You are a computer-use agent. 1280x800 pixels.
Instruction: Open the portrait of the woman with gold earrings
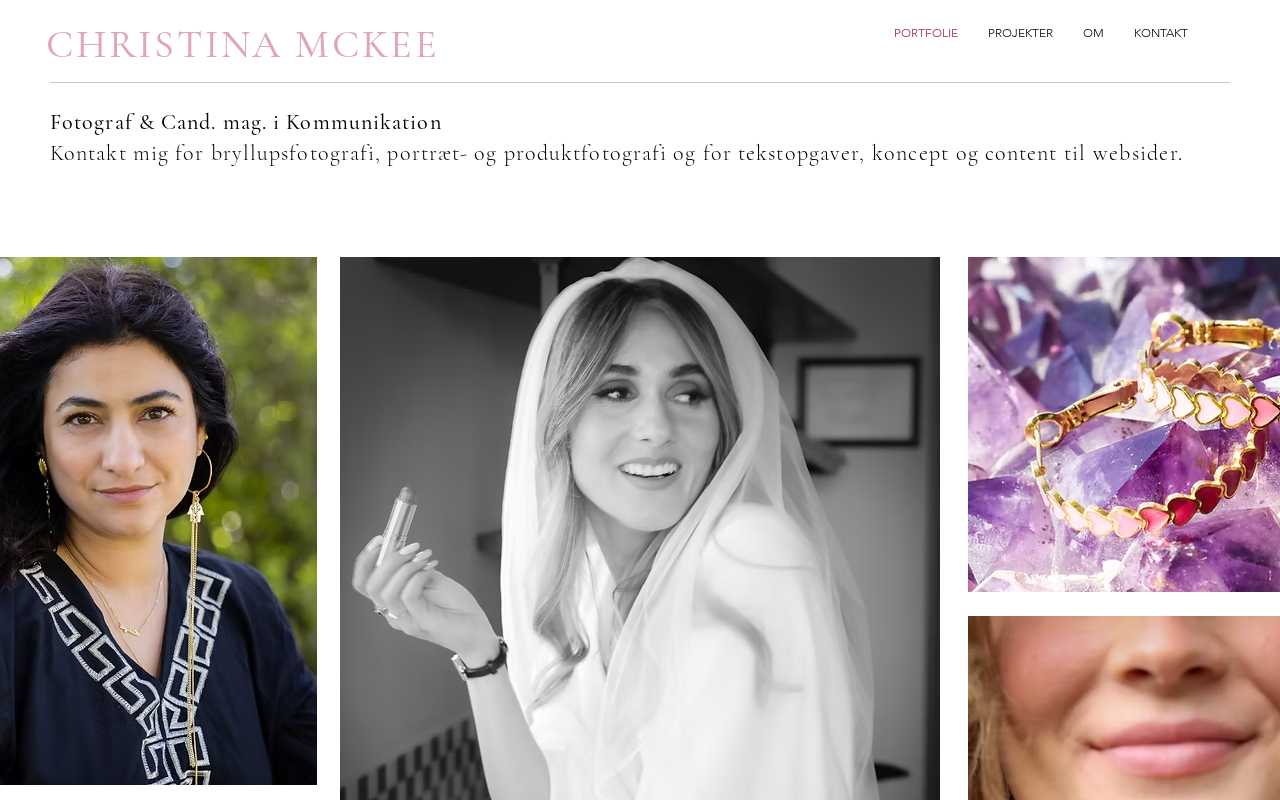click(x=158, y=520)
